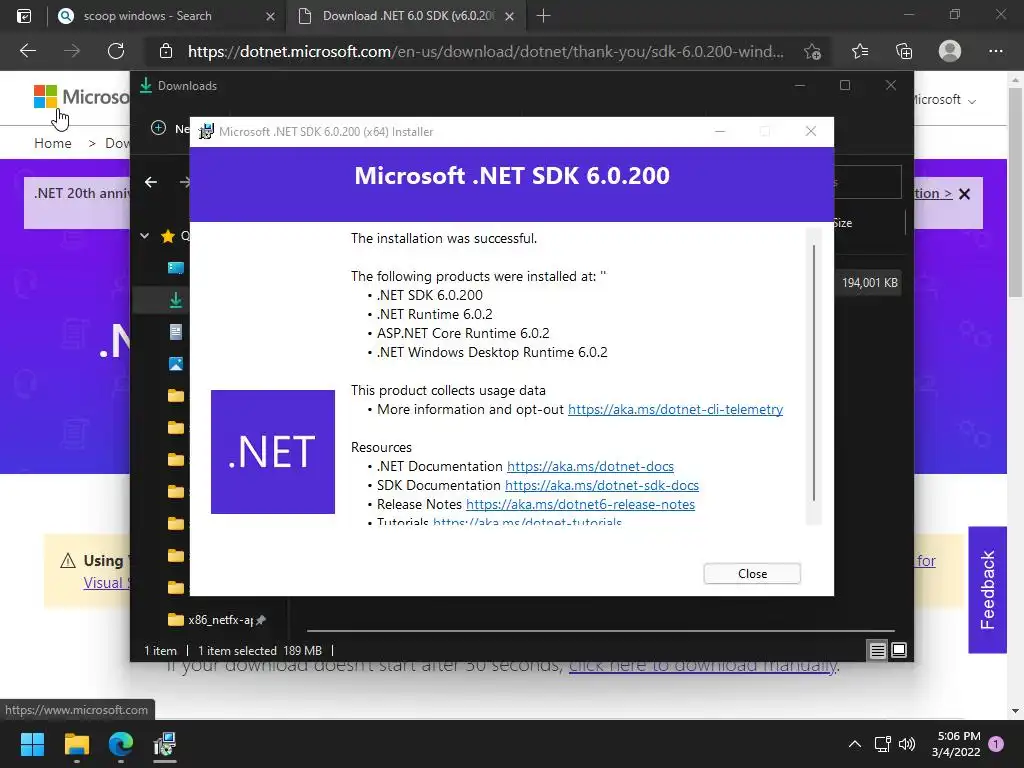Image resolution: width=1024 pixels, height=768 pixels.
Task: View site information lock icon
Action: click(166, 51)
